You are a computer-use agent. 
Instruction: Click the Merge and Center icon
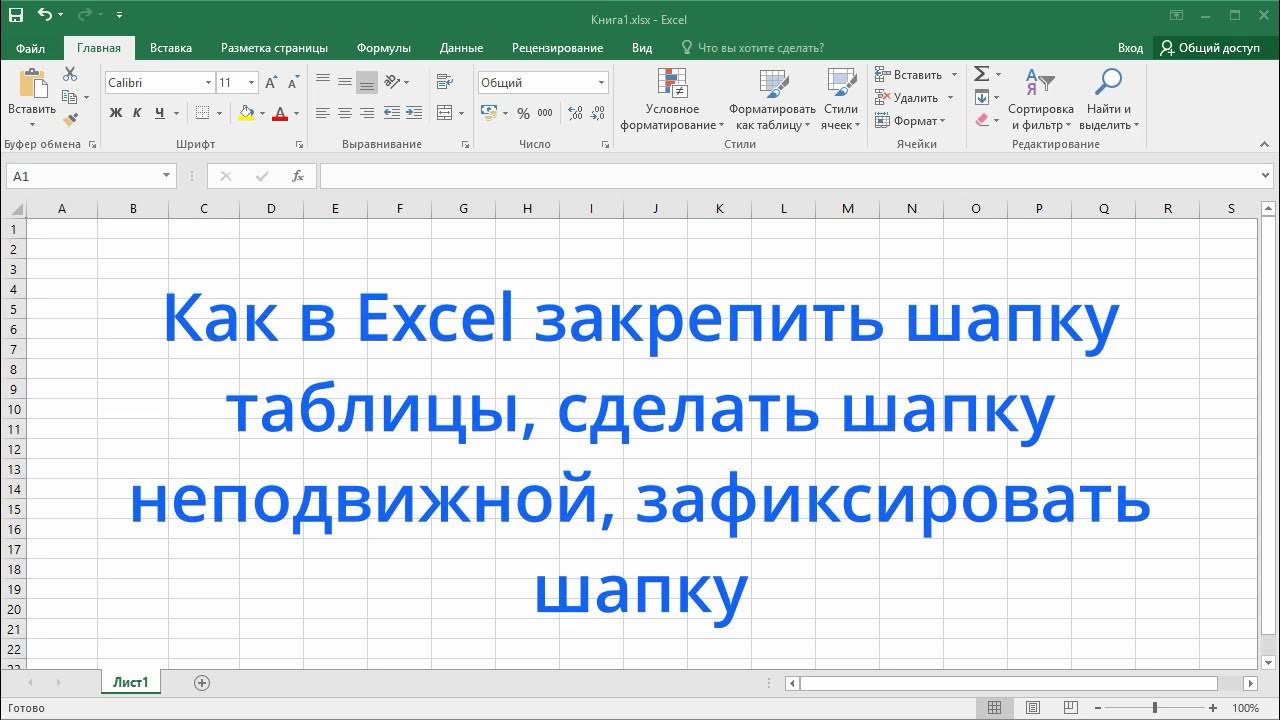[445, 113]
